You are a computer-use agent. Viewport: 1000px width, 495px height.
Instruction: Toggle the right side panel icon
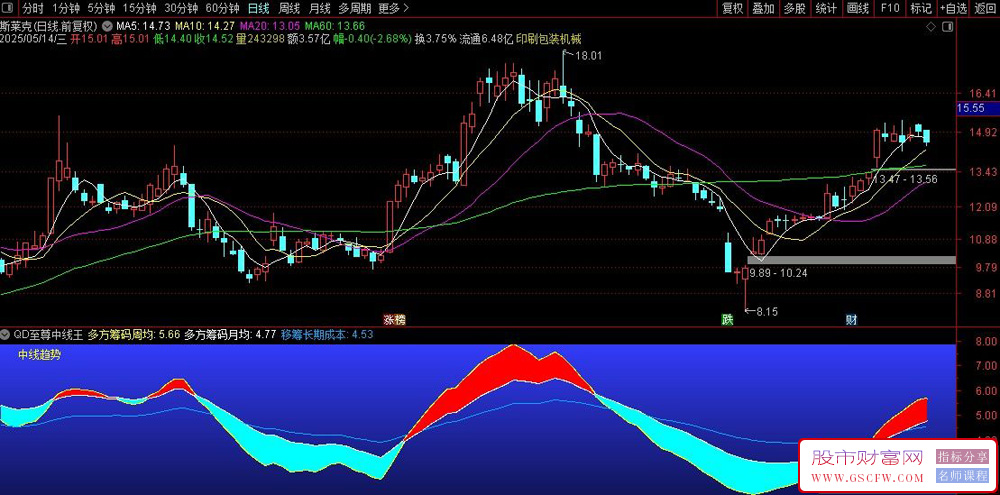948,26
